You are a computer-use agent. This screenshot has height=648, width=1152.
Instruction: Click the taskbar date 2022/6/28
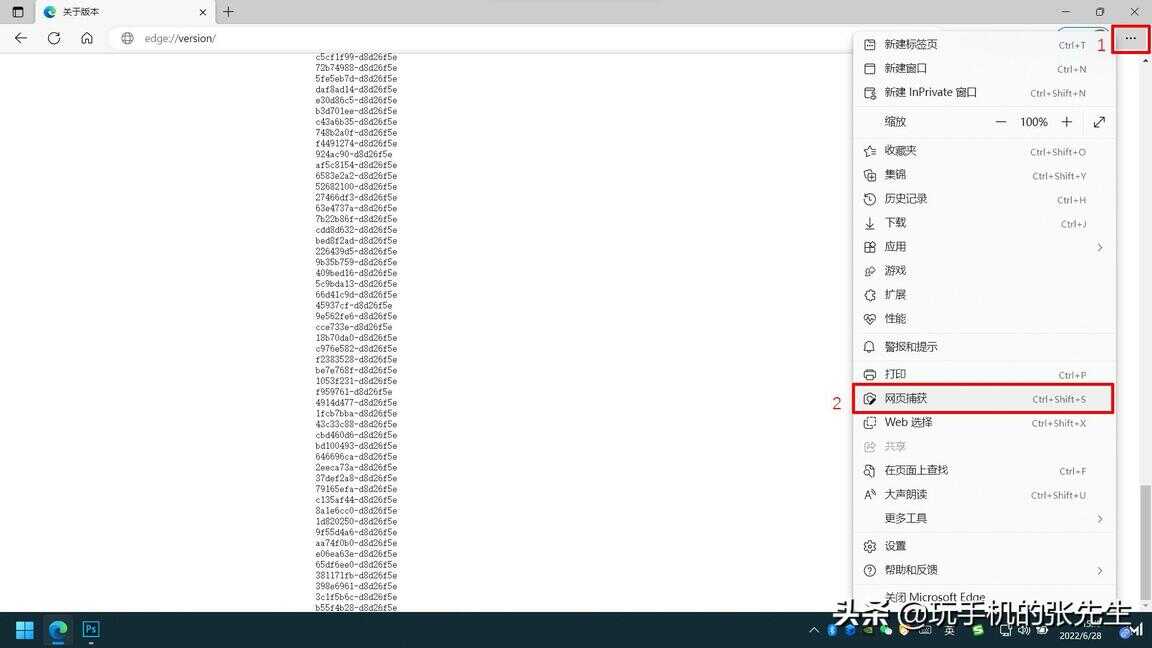pyautogui.click(x=1080, y=636)
